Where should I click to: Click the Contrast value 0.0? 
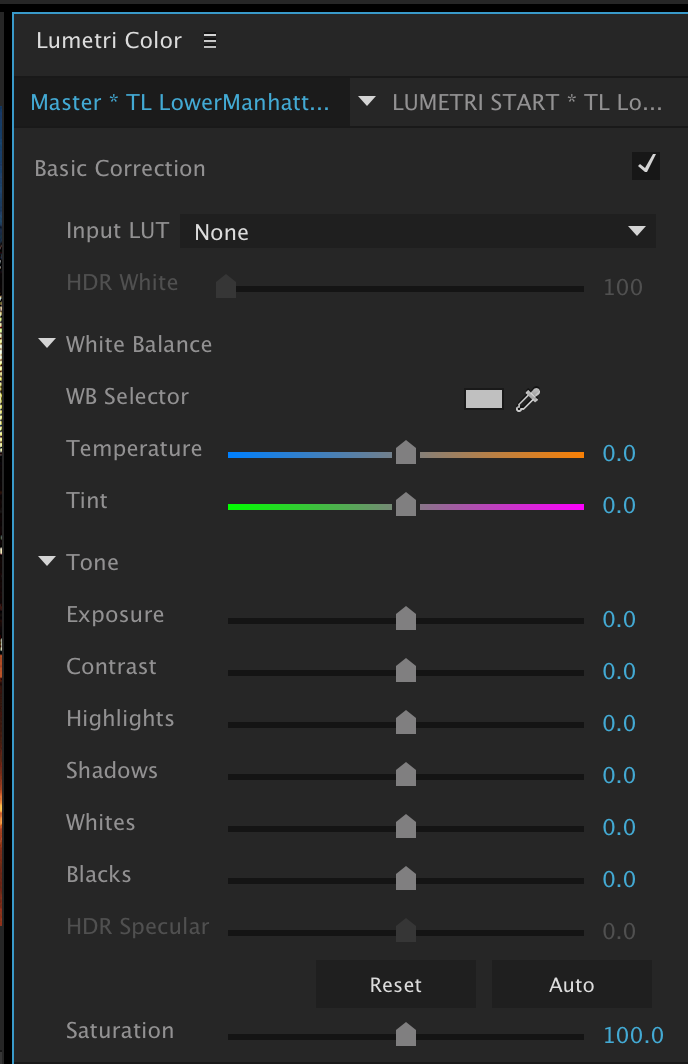[x=619, y=671]
